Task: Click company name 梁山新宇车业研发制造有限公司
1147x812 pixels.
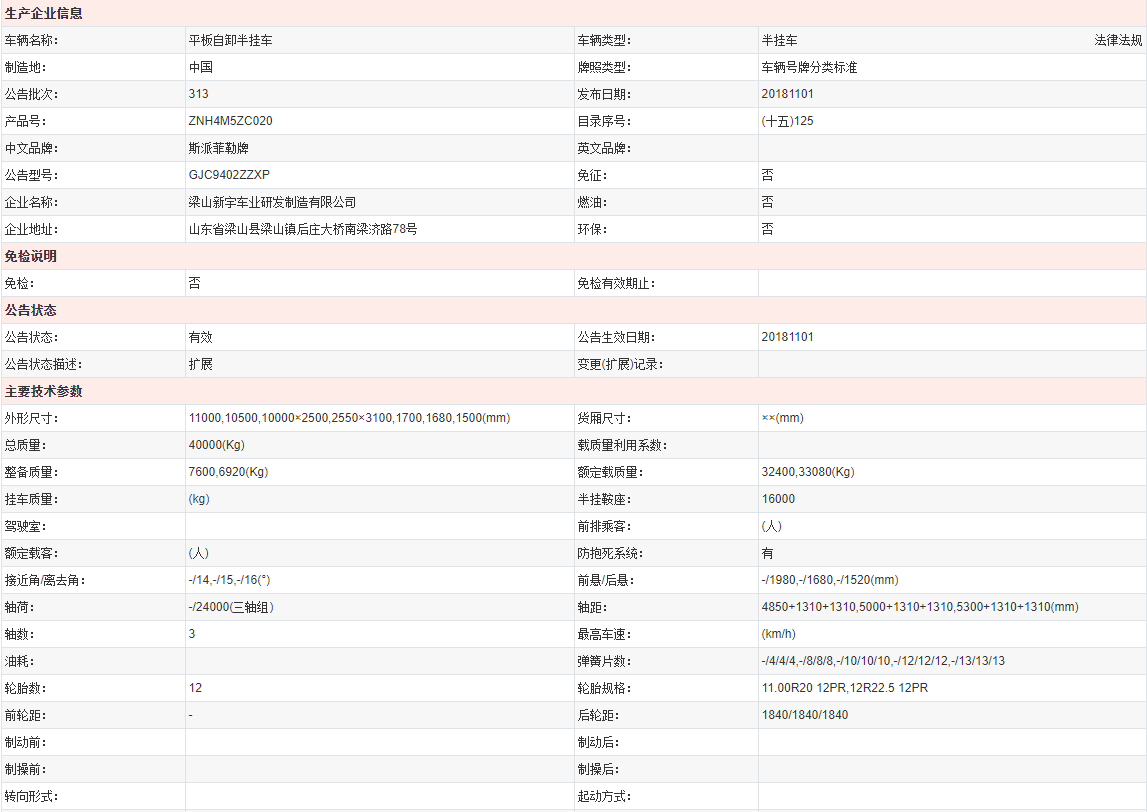Action: tap(272, 202)
